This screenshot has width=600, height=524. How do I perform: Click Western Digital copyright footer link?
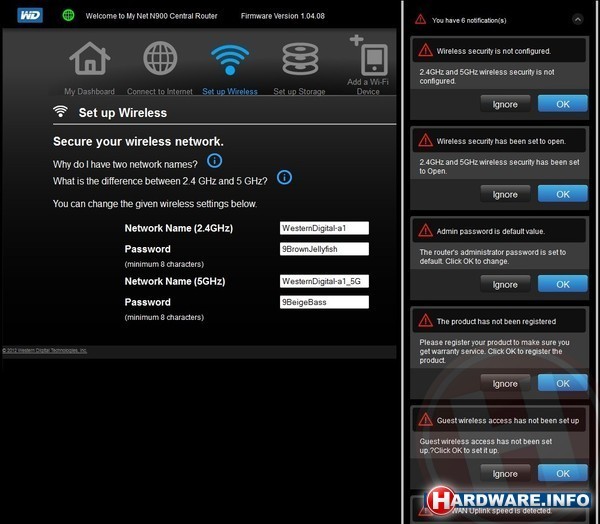(45, 350)
